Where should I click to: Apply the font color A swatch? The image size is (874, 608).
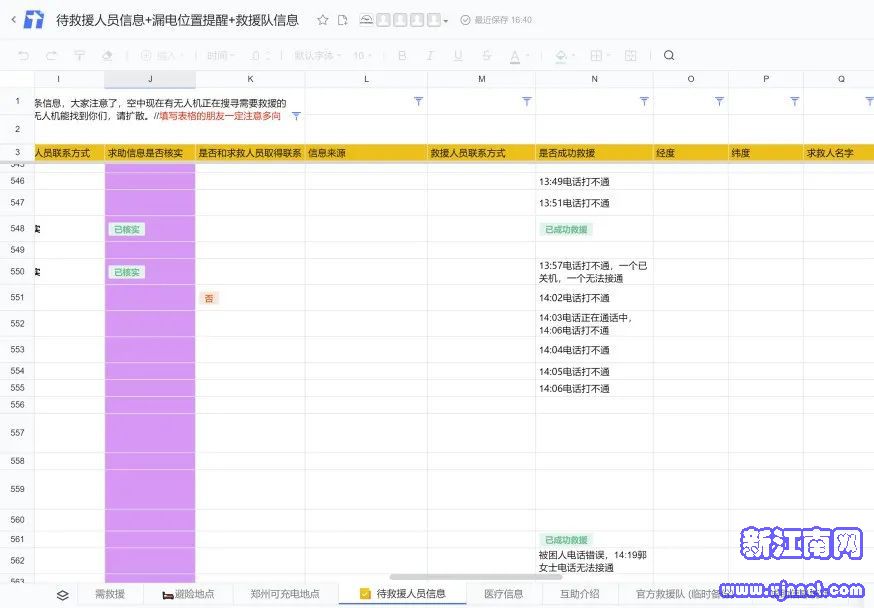[514, 56]
